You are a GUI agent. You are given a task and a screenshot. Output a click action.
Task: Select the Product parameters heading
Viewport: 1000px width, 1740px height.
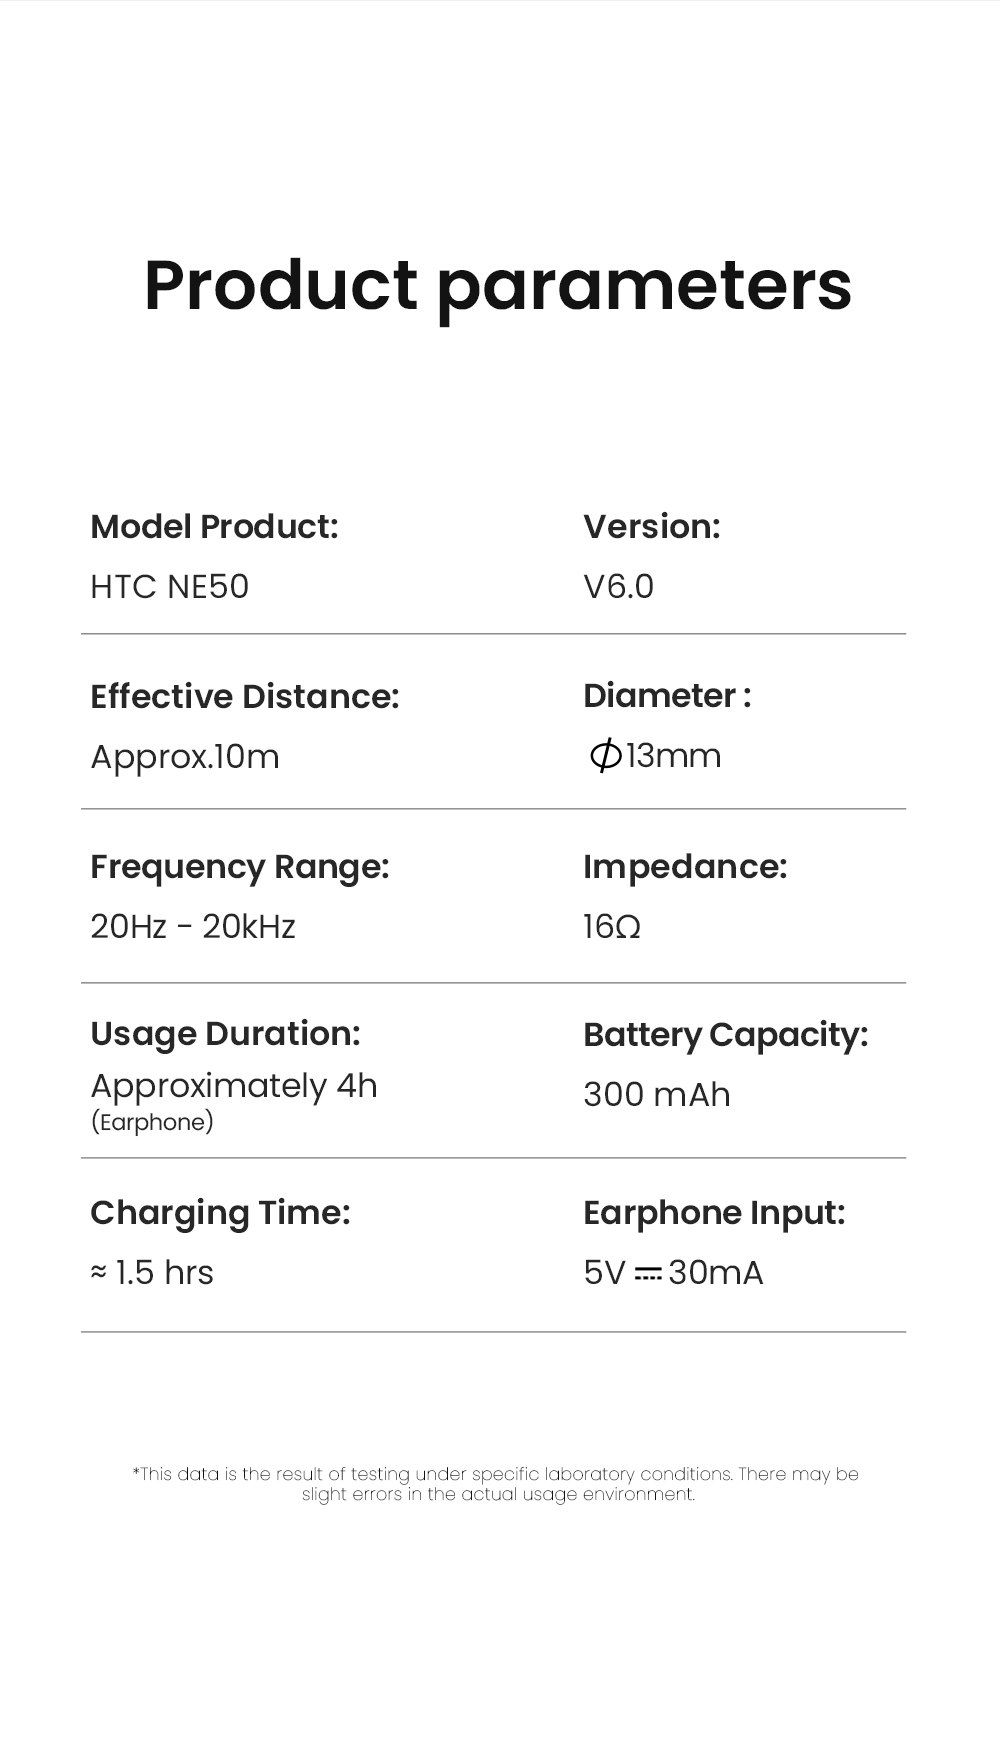click(x=498, y=286)
